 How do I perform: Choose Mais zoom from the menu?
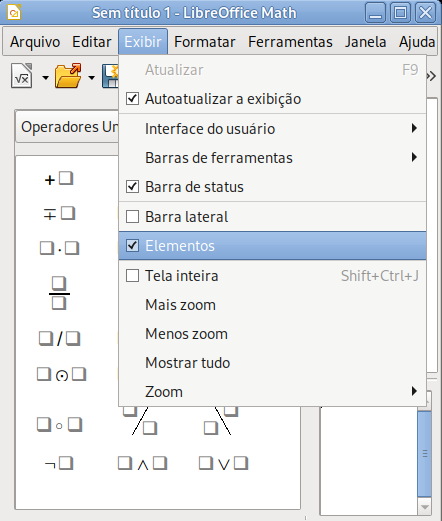pos(272,305)
